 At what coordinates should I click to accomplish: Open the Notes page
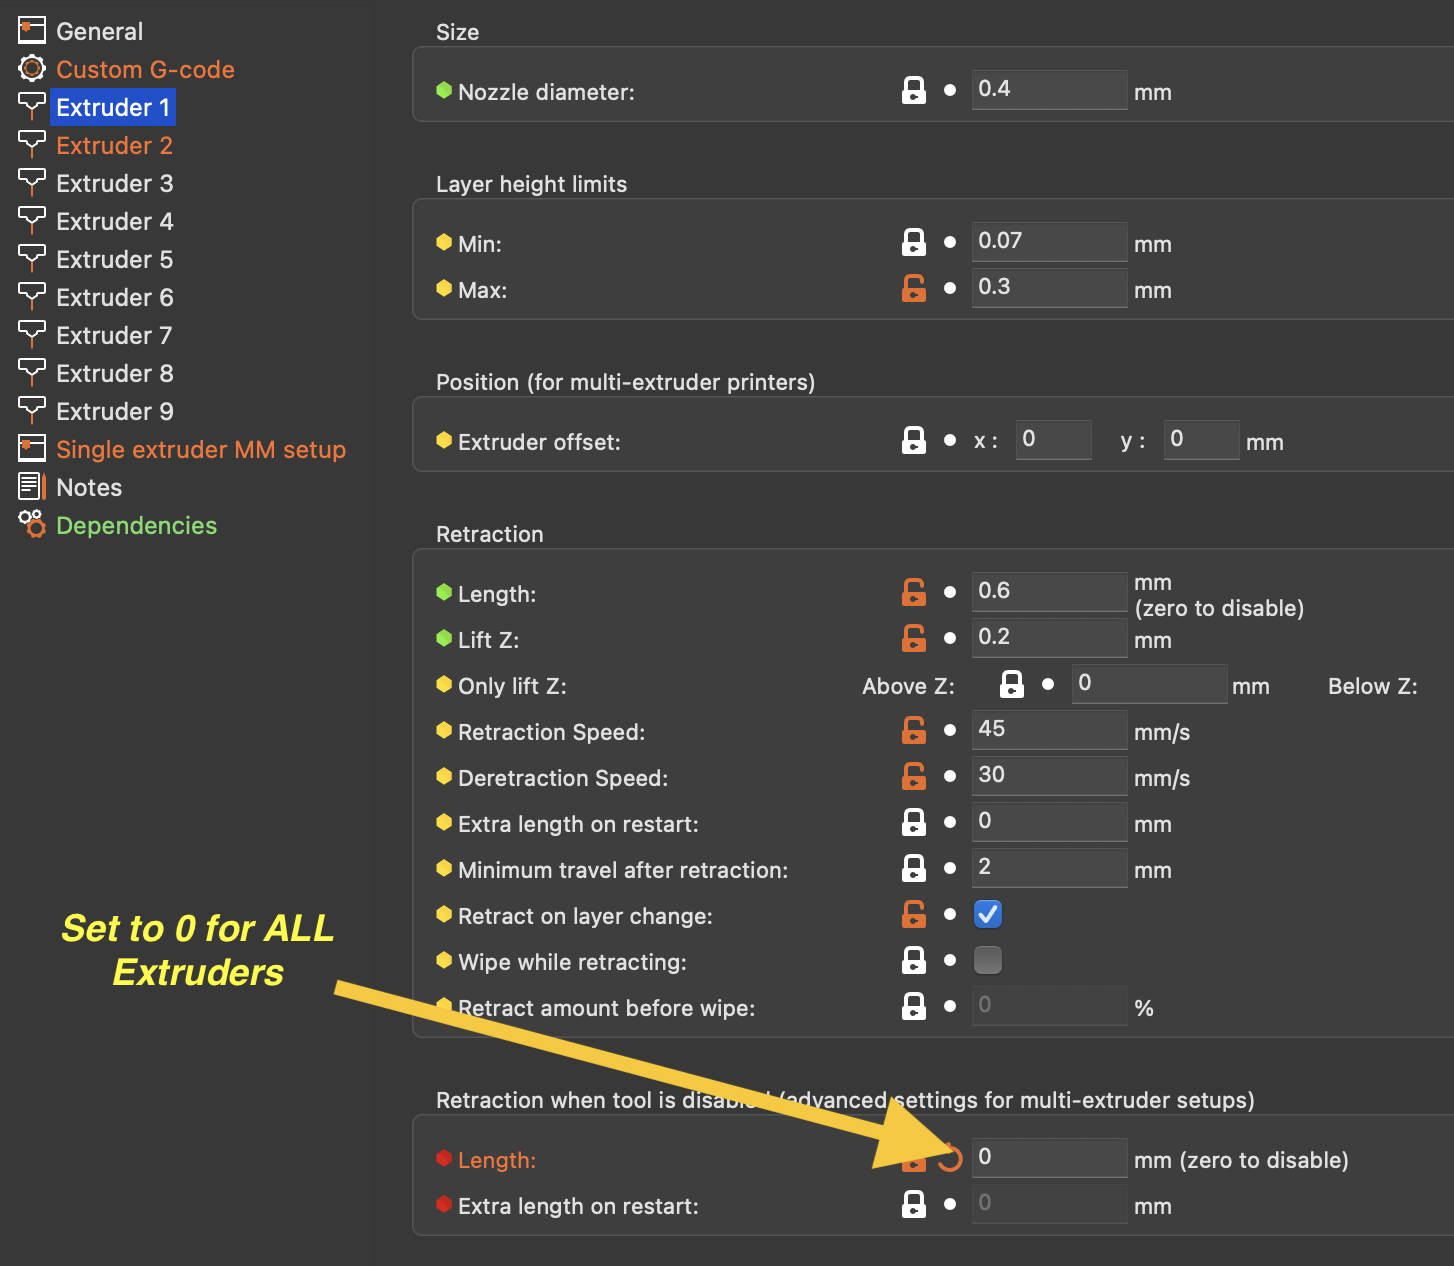[x=89, y=487]
